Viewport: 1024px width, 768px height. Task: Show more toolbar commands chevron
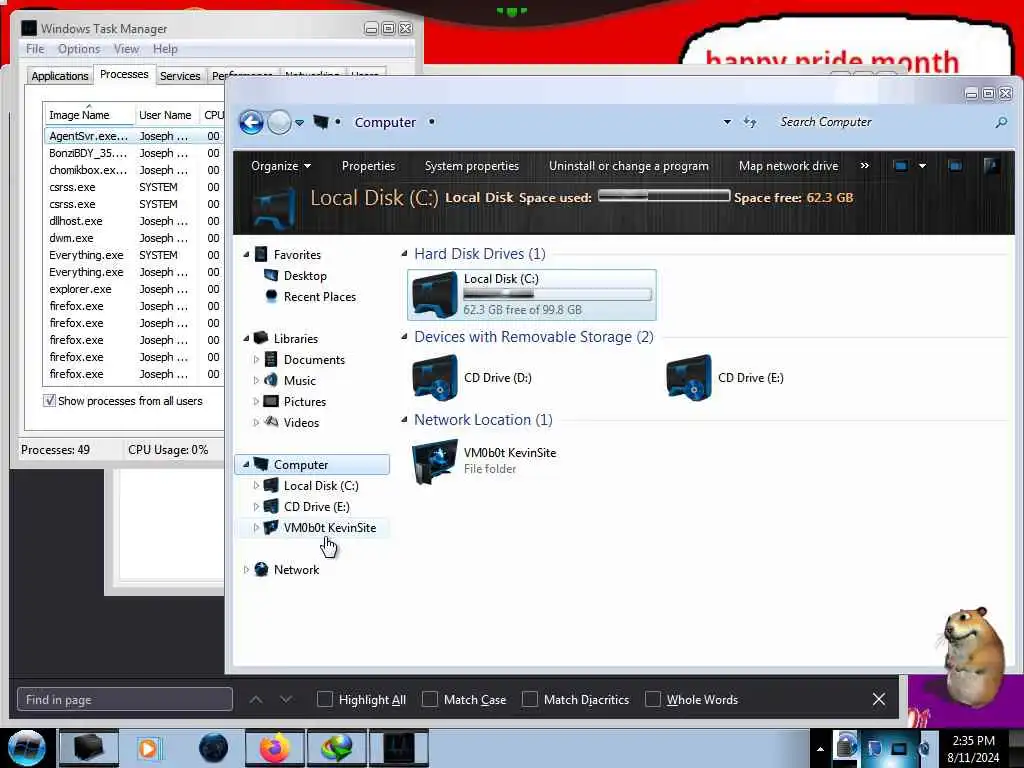pos(865,166)
